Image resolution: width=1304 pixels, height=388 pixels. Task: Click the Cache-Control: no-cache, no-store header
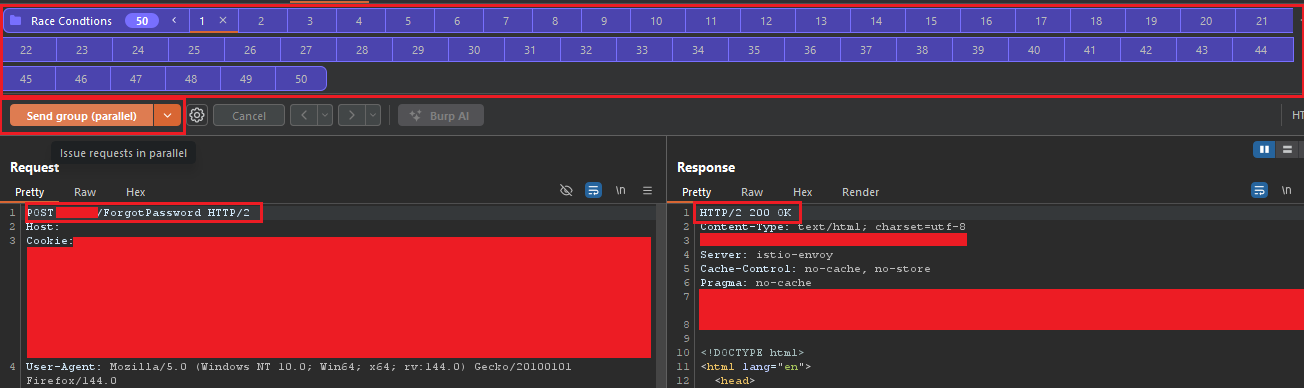pyautogui.click(x=815, y=269)
